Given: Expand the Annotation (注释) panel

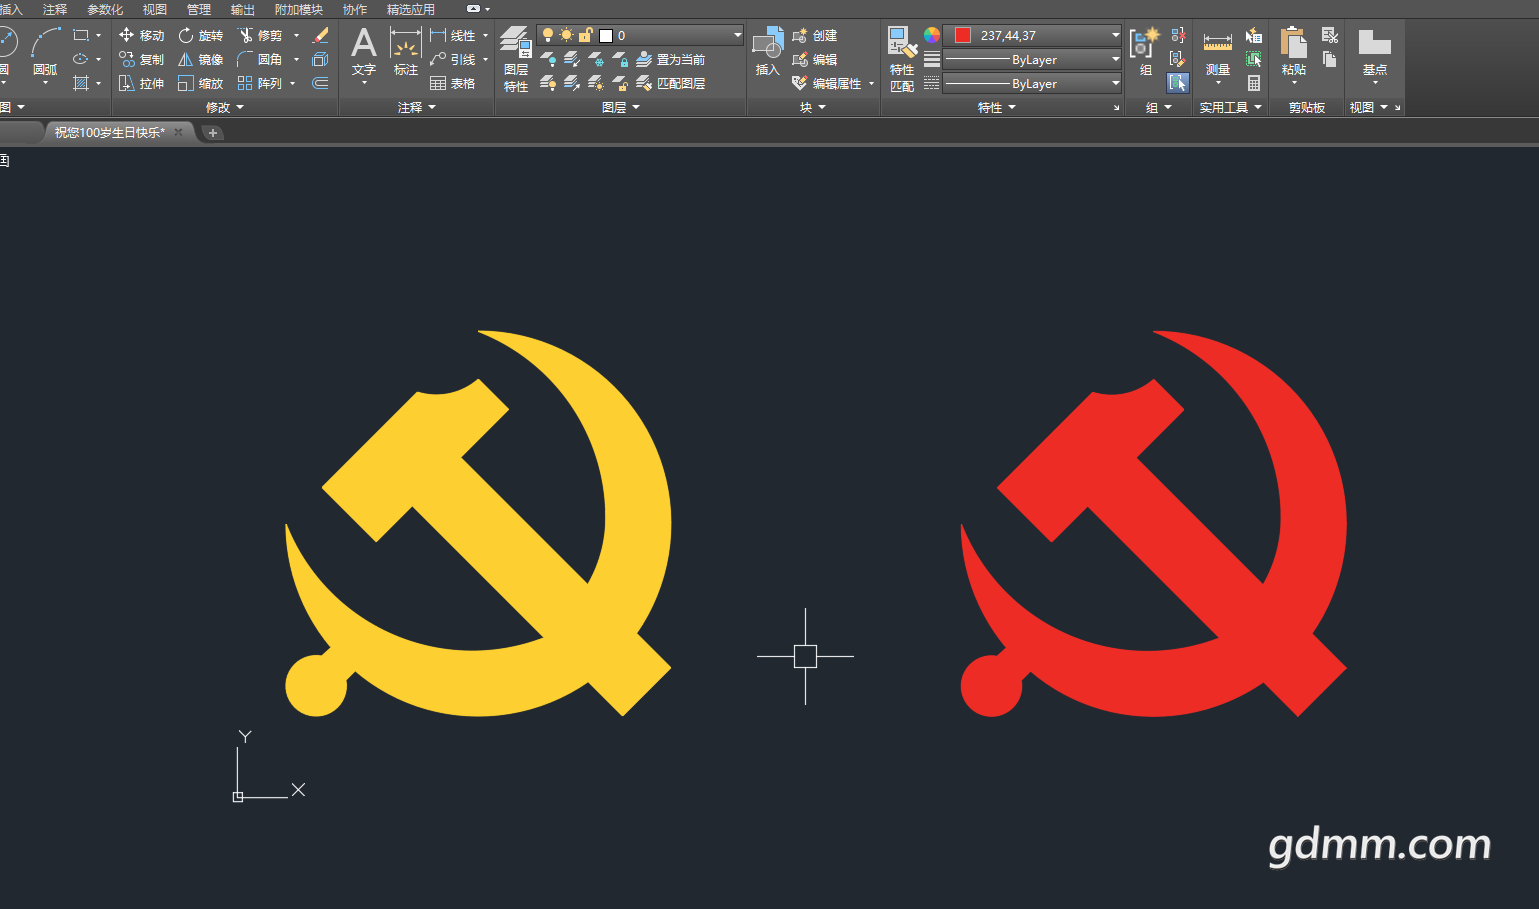Looking at the screenshot, I should point(417,107).
